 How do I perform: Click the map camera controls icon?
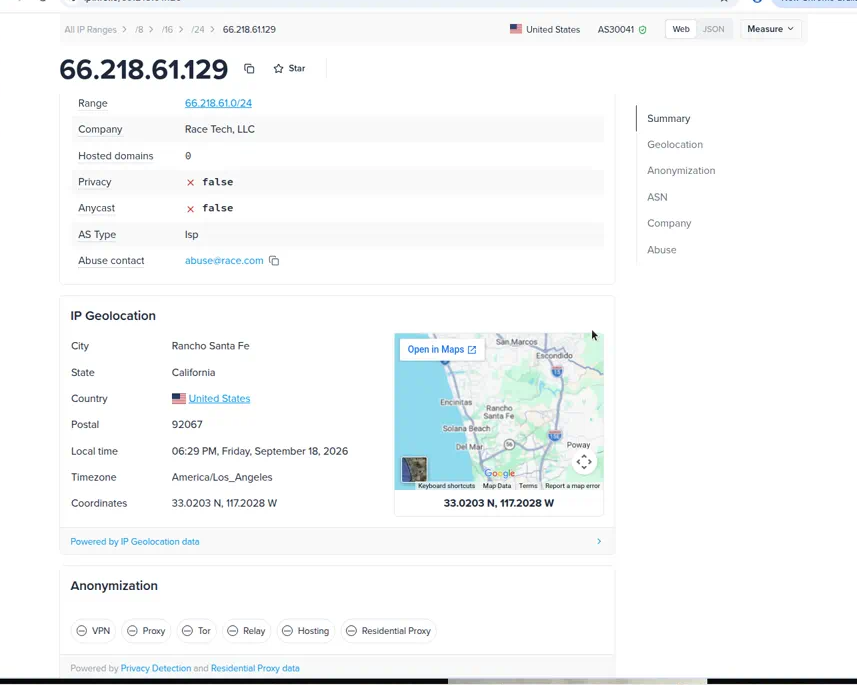(x=584, y=462)
